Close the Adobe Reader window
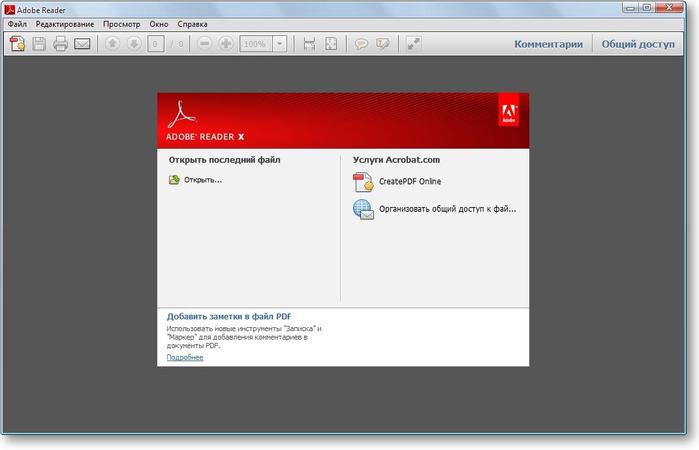 pyautogui.click(x=669, y=8)
